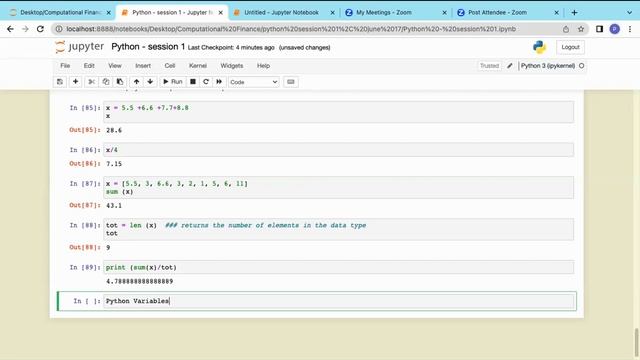640x360 pixels.
Task: Open browser profile avatar
Action: [614, 29]
